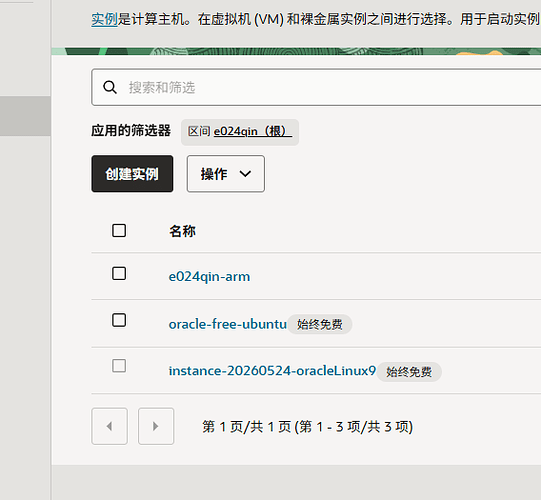This screenshot has height=500, width=541.
Task: Click the search magnifier icon
Action: tap(110, 87)
